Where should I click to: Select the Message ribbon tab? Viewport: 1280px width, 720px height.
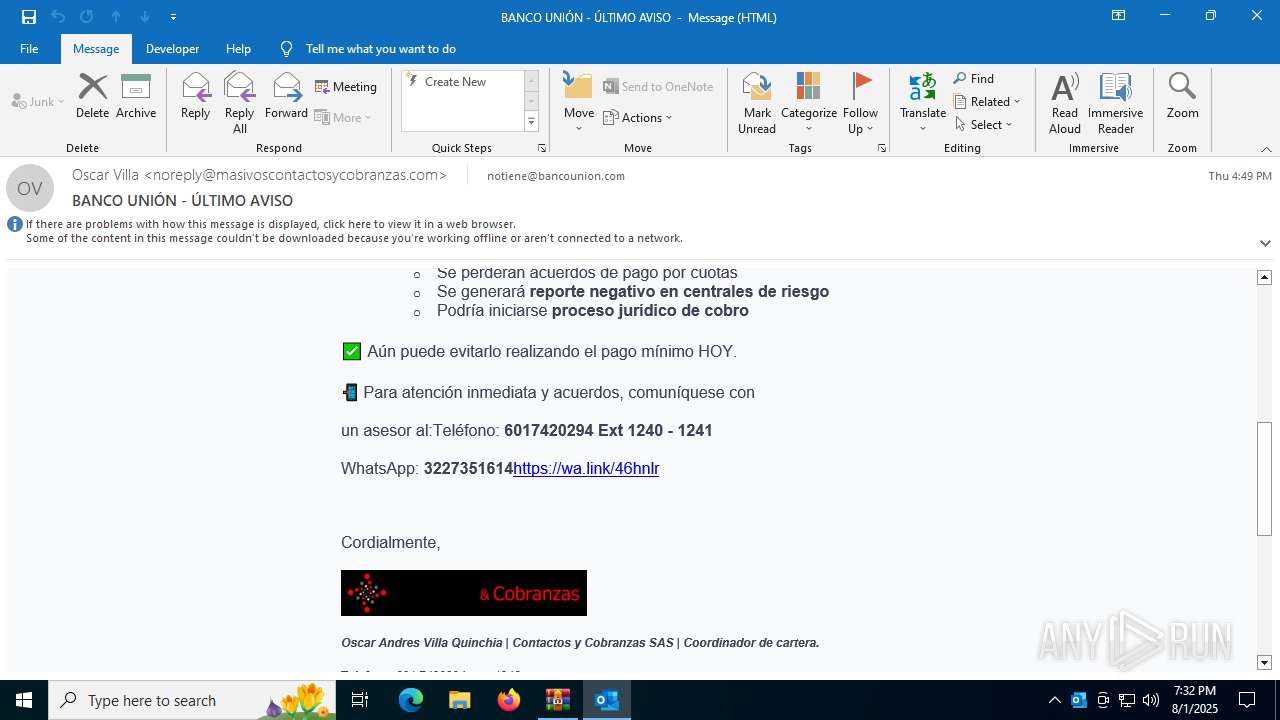(x=96, y=49)
